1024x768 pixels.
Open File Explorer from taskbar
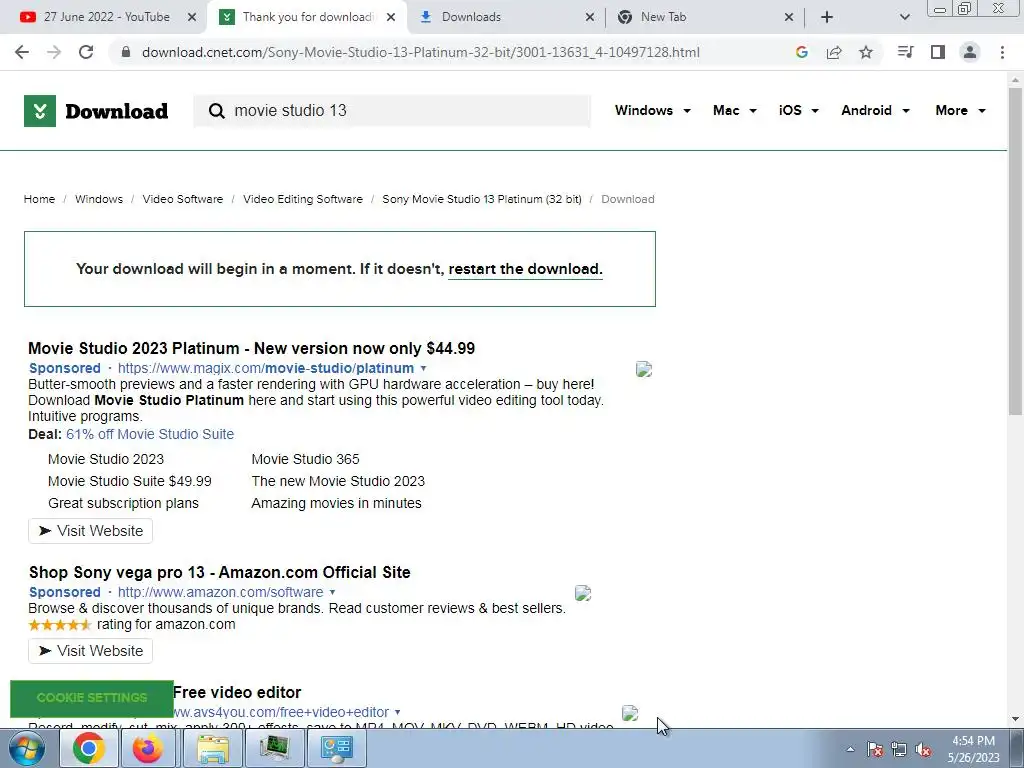click(x=214, y=748)
